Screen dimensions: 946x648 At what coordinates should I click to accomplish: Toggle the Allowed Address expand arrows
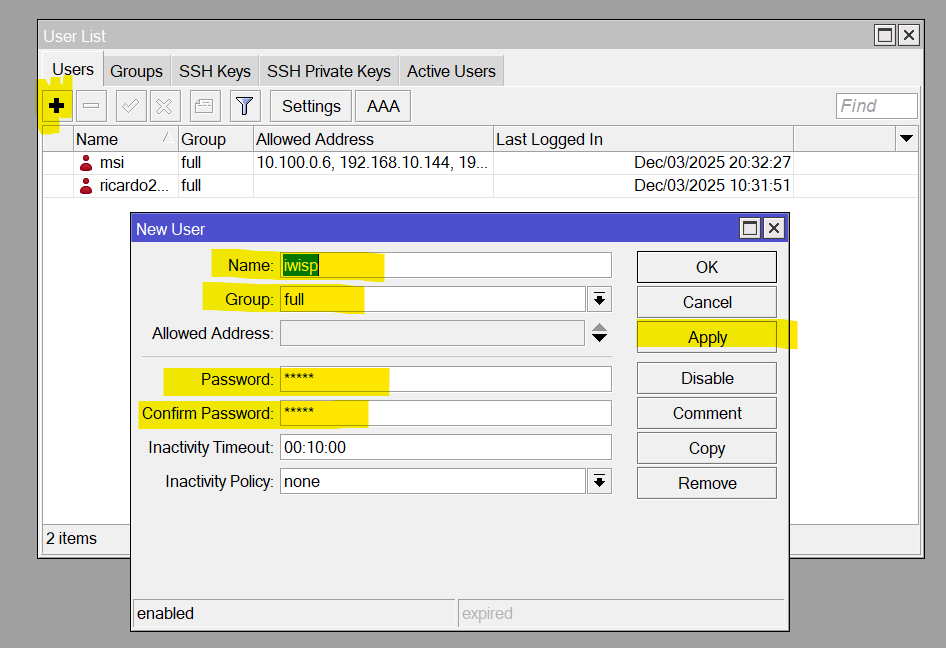pyautogui.click(x=599, y=333)
